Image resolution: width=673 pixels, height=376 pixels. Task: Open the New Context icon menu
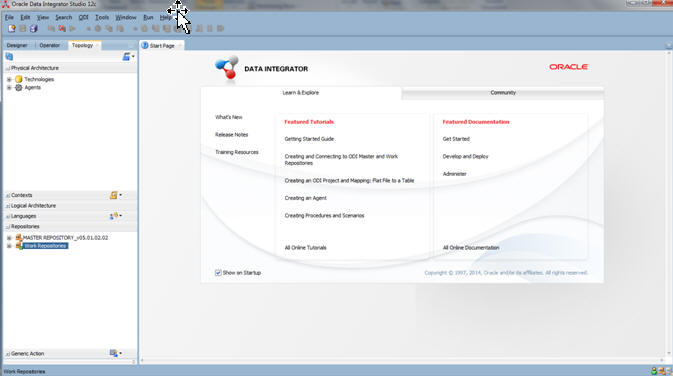pyautogui.click(x=115, y=195)
